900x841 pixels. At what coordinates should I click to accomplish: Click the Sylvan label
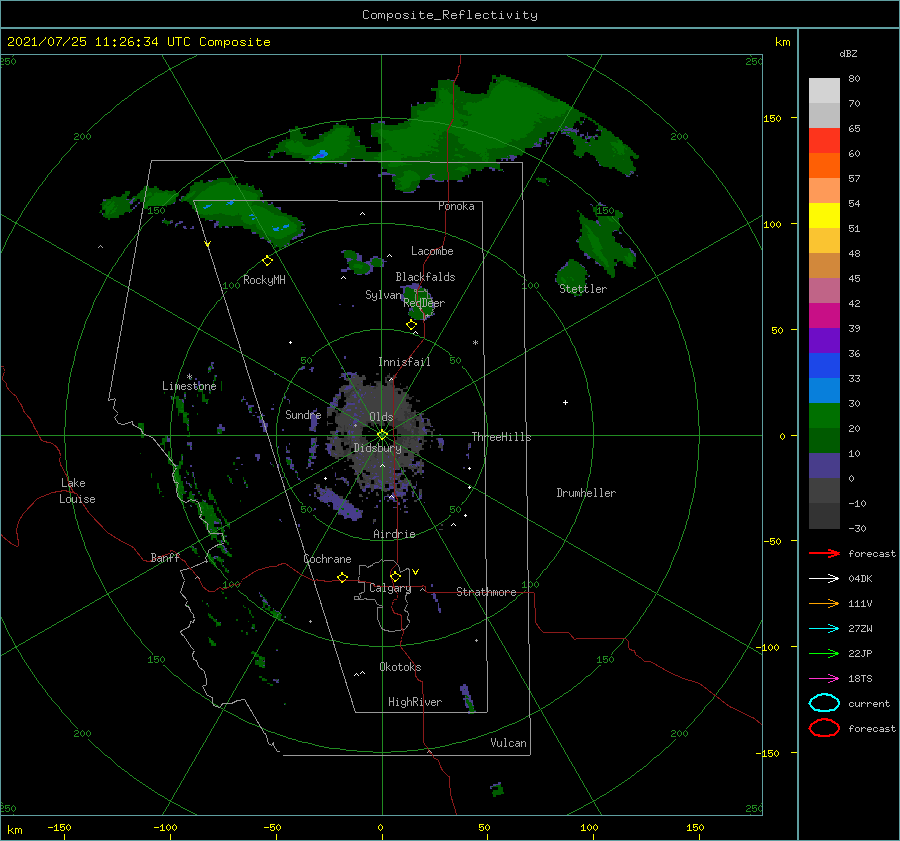coord(383,295)
